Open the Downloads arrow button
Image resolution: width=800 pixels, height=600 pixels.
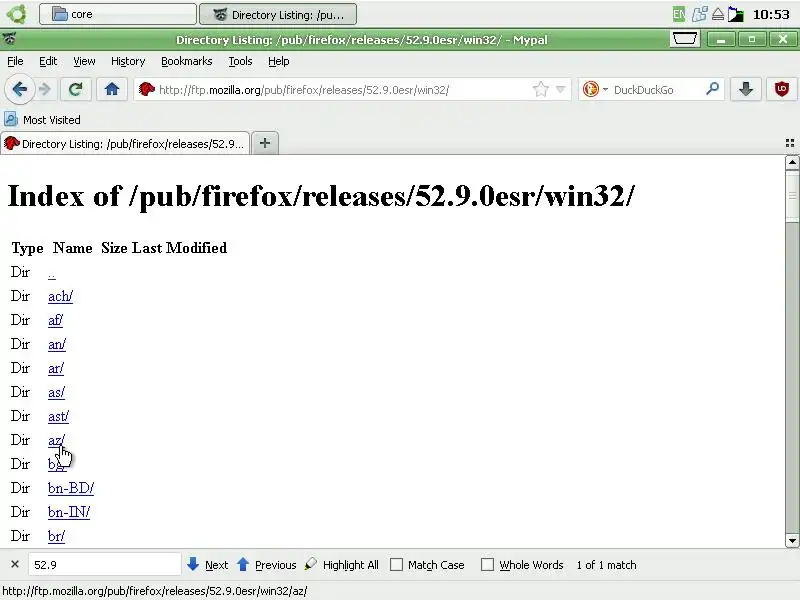(x=746, y=90)
